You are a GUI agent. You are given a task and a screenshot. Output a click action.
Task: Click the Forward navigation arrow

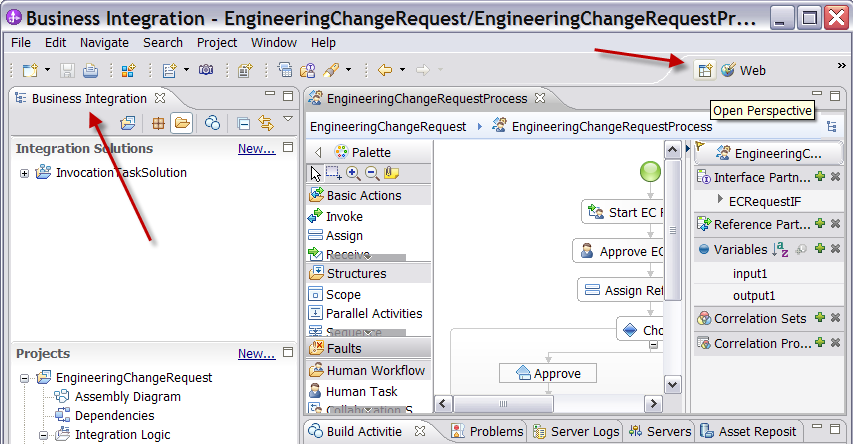click(423, 70)
